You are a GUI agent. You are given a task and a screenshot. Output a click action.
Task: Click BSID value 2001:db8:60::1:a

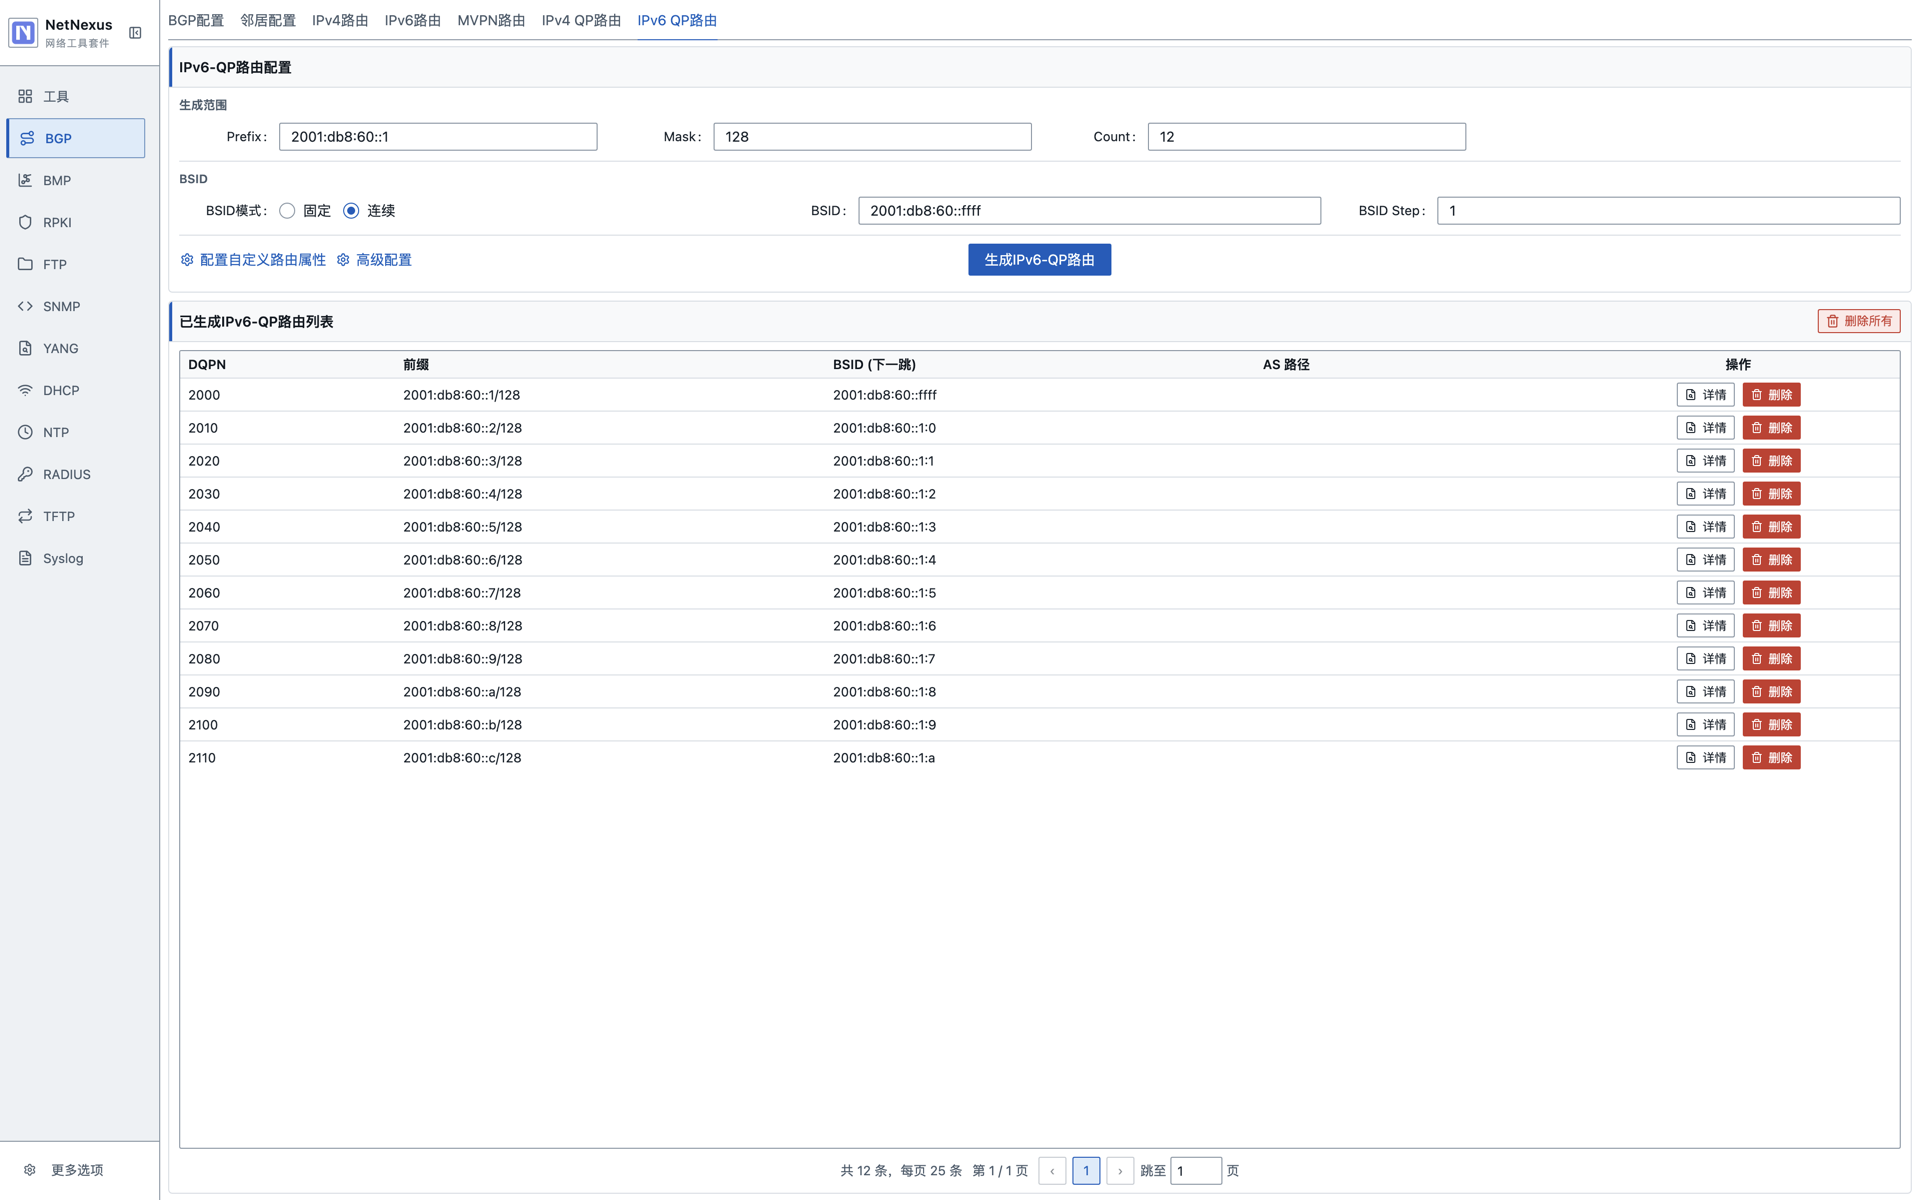click(884, 758)
